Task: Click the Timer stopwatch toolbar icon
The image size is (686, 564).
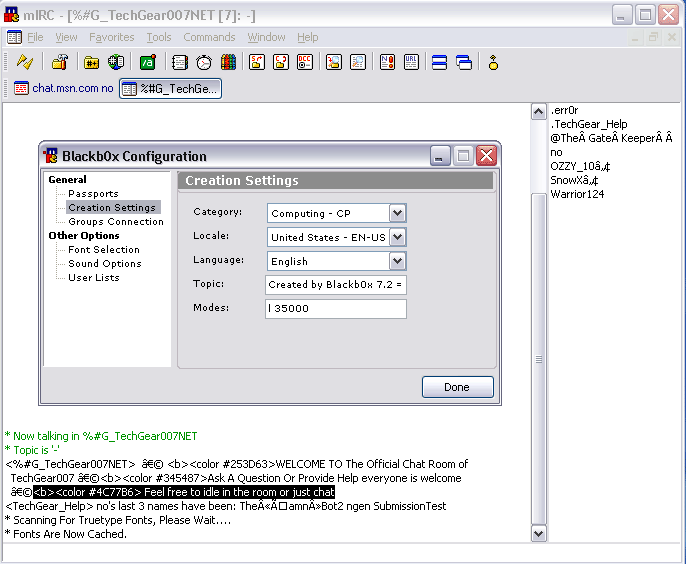Action: (204, 62)
